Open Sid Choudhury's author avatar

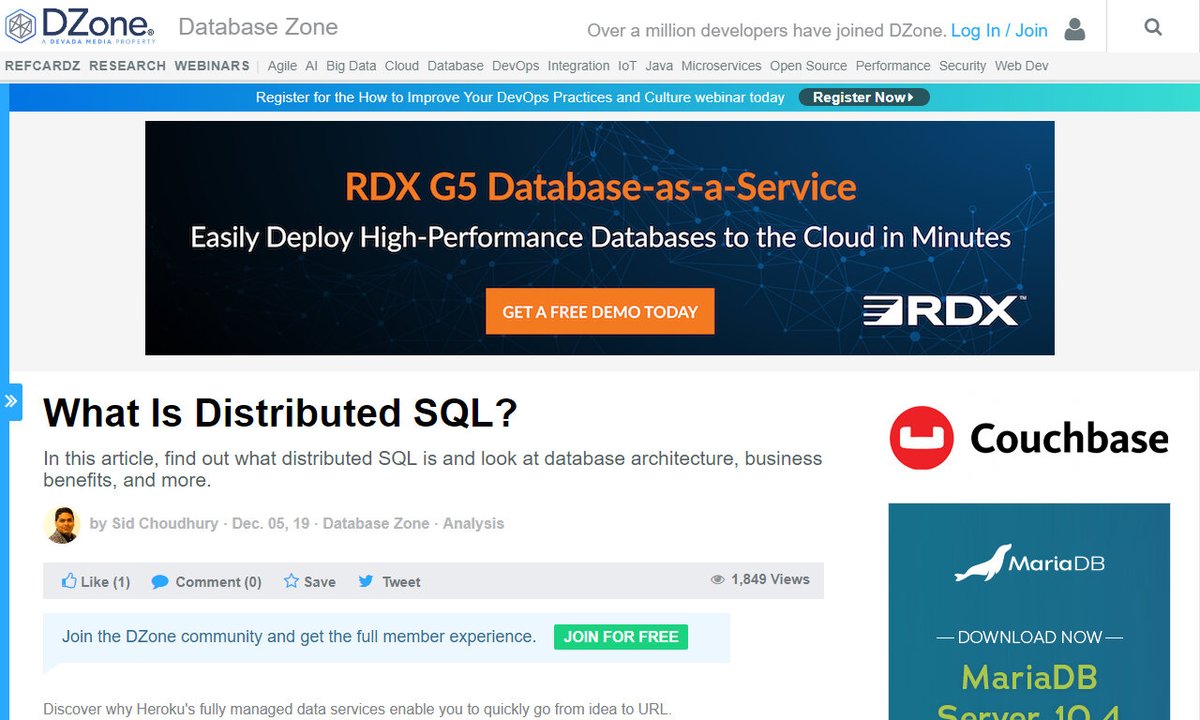(x=62, y=524)
